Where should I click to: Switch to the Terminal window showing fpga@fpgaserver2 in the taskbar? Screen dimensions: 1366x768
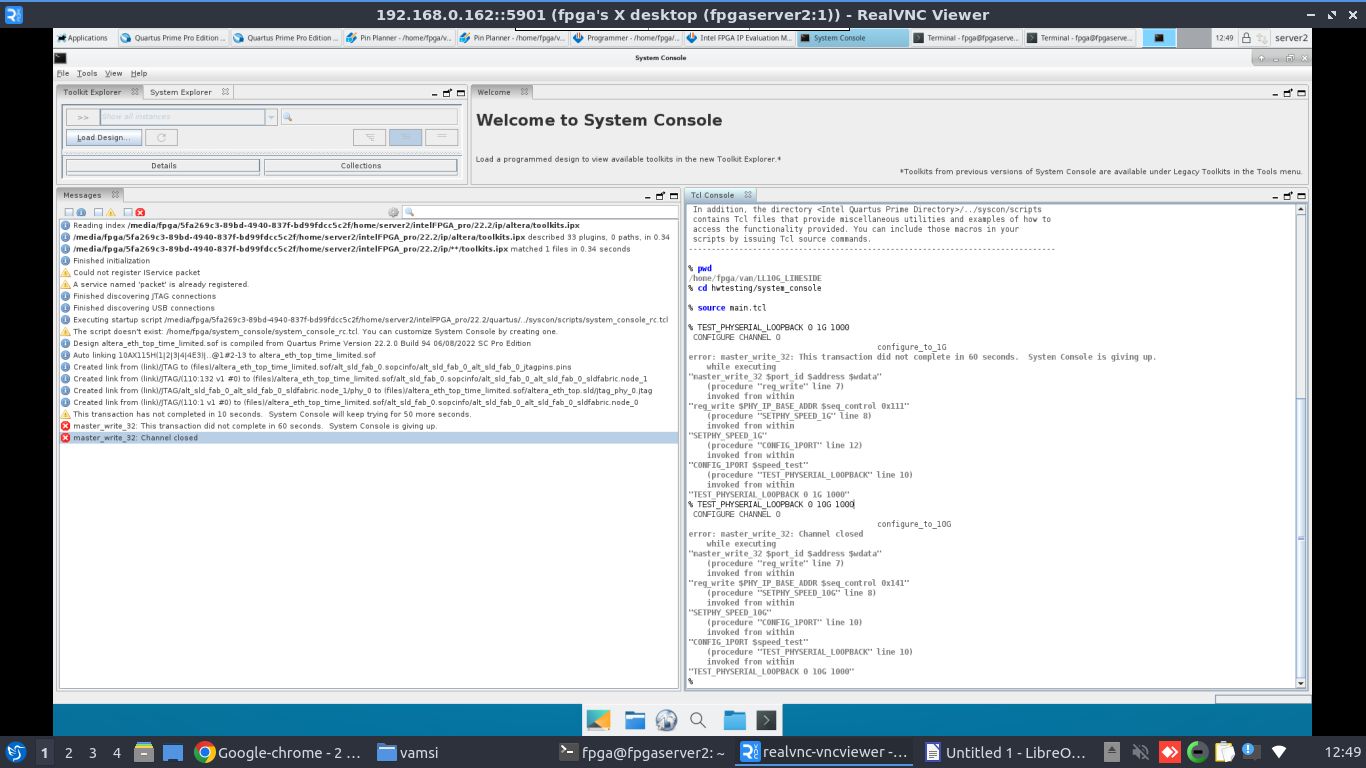pos(643,752)
